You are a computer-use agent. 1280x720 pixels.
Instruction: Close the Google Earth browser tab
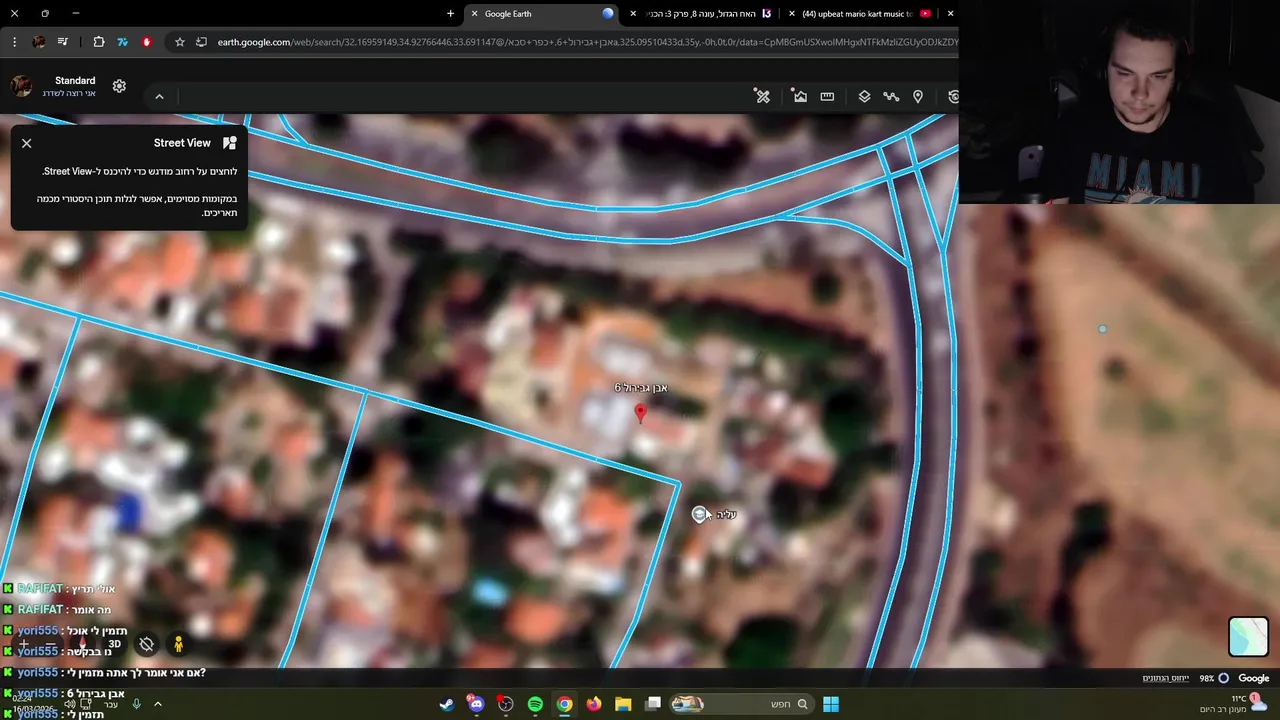pos(474,13)
